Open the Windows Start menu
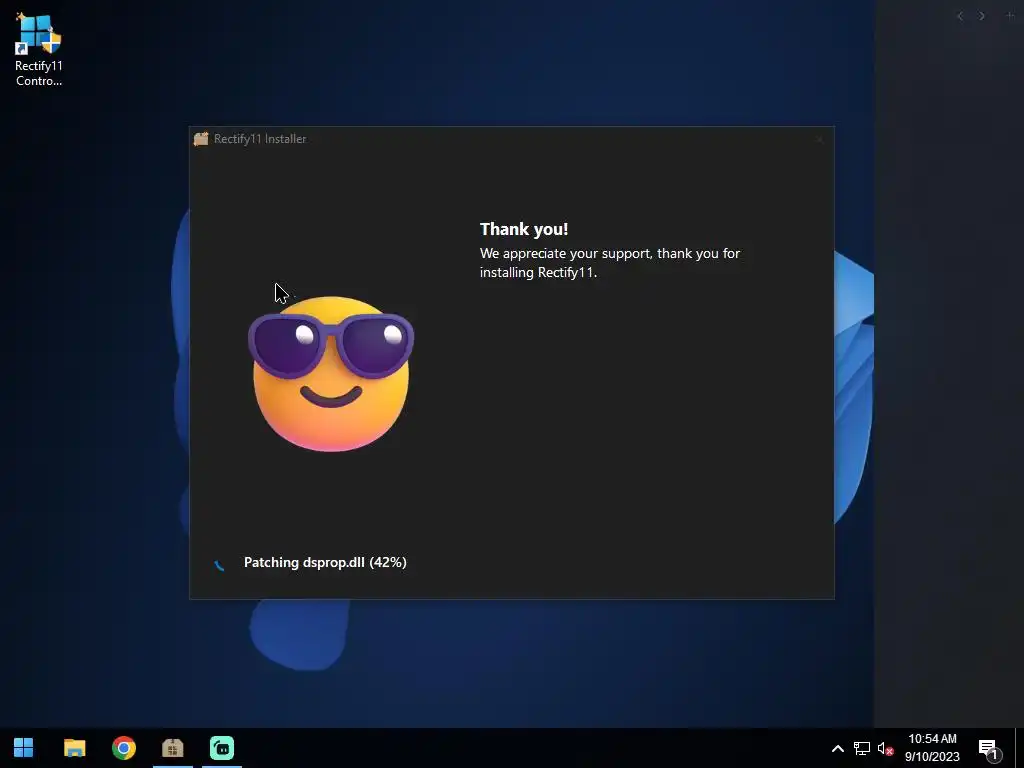The height and width of the screenshot is (768, 1024). click(24, 748)
